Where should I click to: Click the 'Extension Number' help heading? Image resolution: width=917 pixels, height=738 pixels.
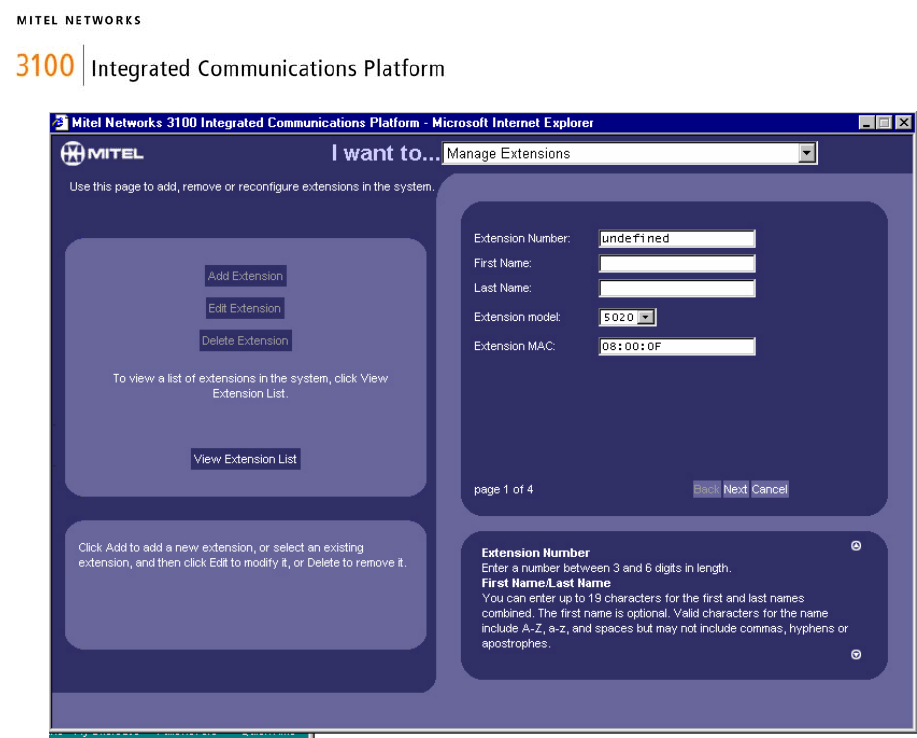[535, 553]
